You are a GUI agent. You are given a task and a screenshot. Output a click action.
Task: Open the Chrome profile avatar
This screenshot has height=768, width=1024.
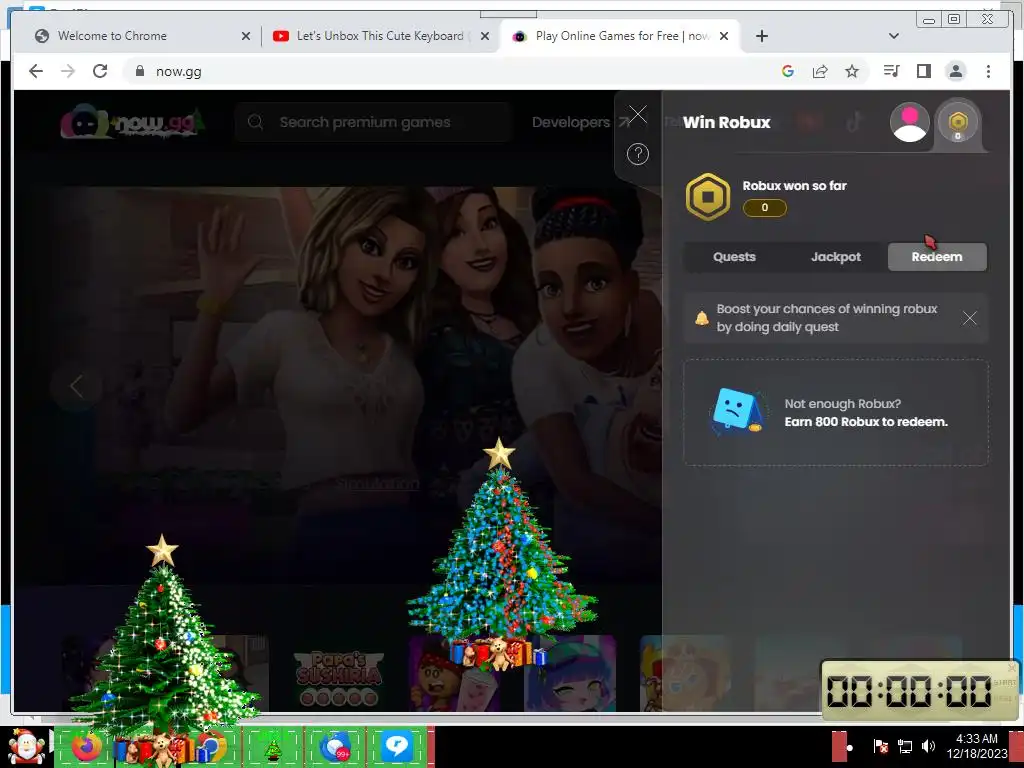(x=955, y=71)
